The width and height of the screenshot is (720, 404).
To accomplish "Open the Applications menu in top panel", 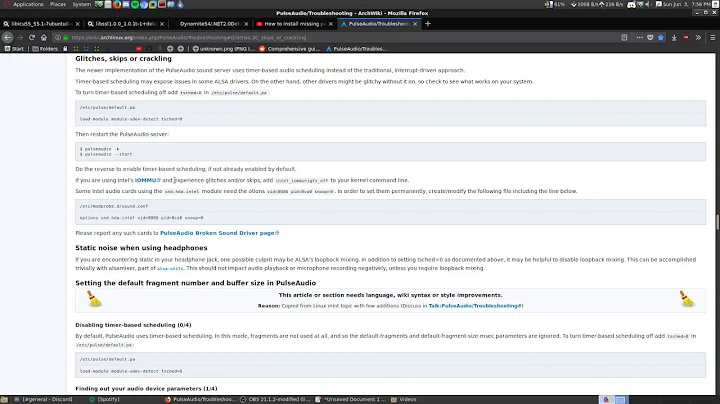I will (x=24, y=6).
